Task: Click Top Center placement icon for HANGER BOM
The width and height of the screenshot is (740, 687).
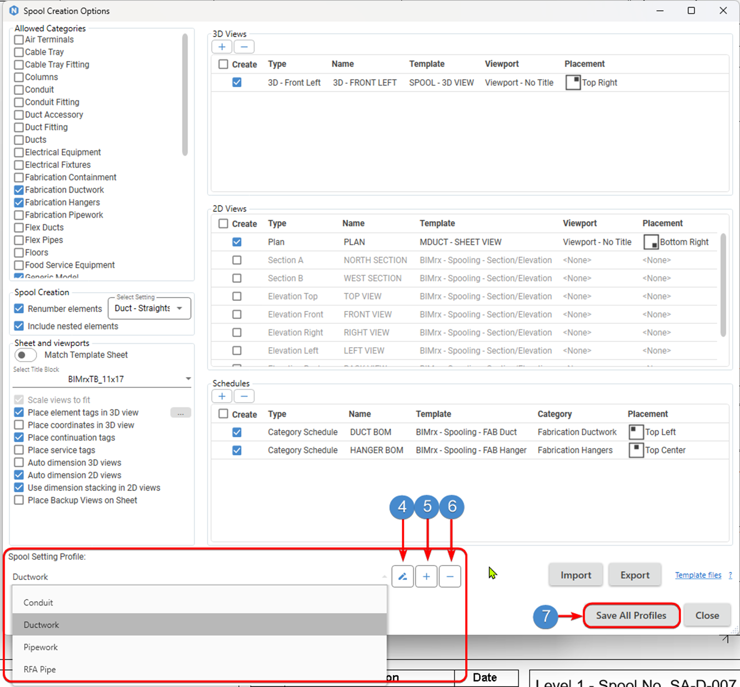Action: tap(636, 450)
